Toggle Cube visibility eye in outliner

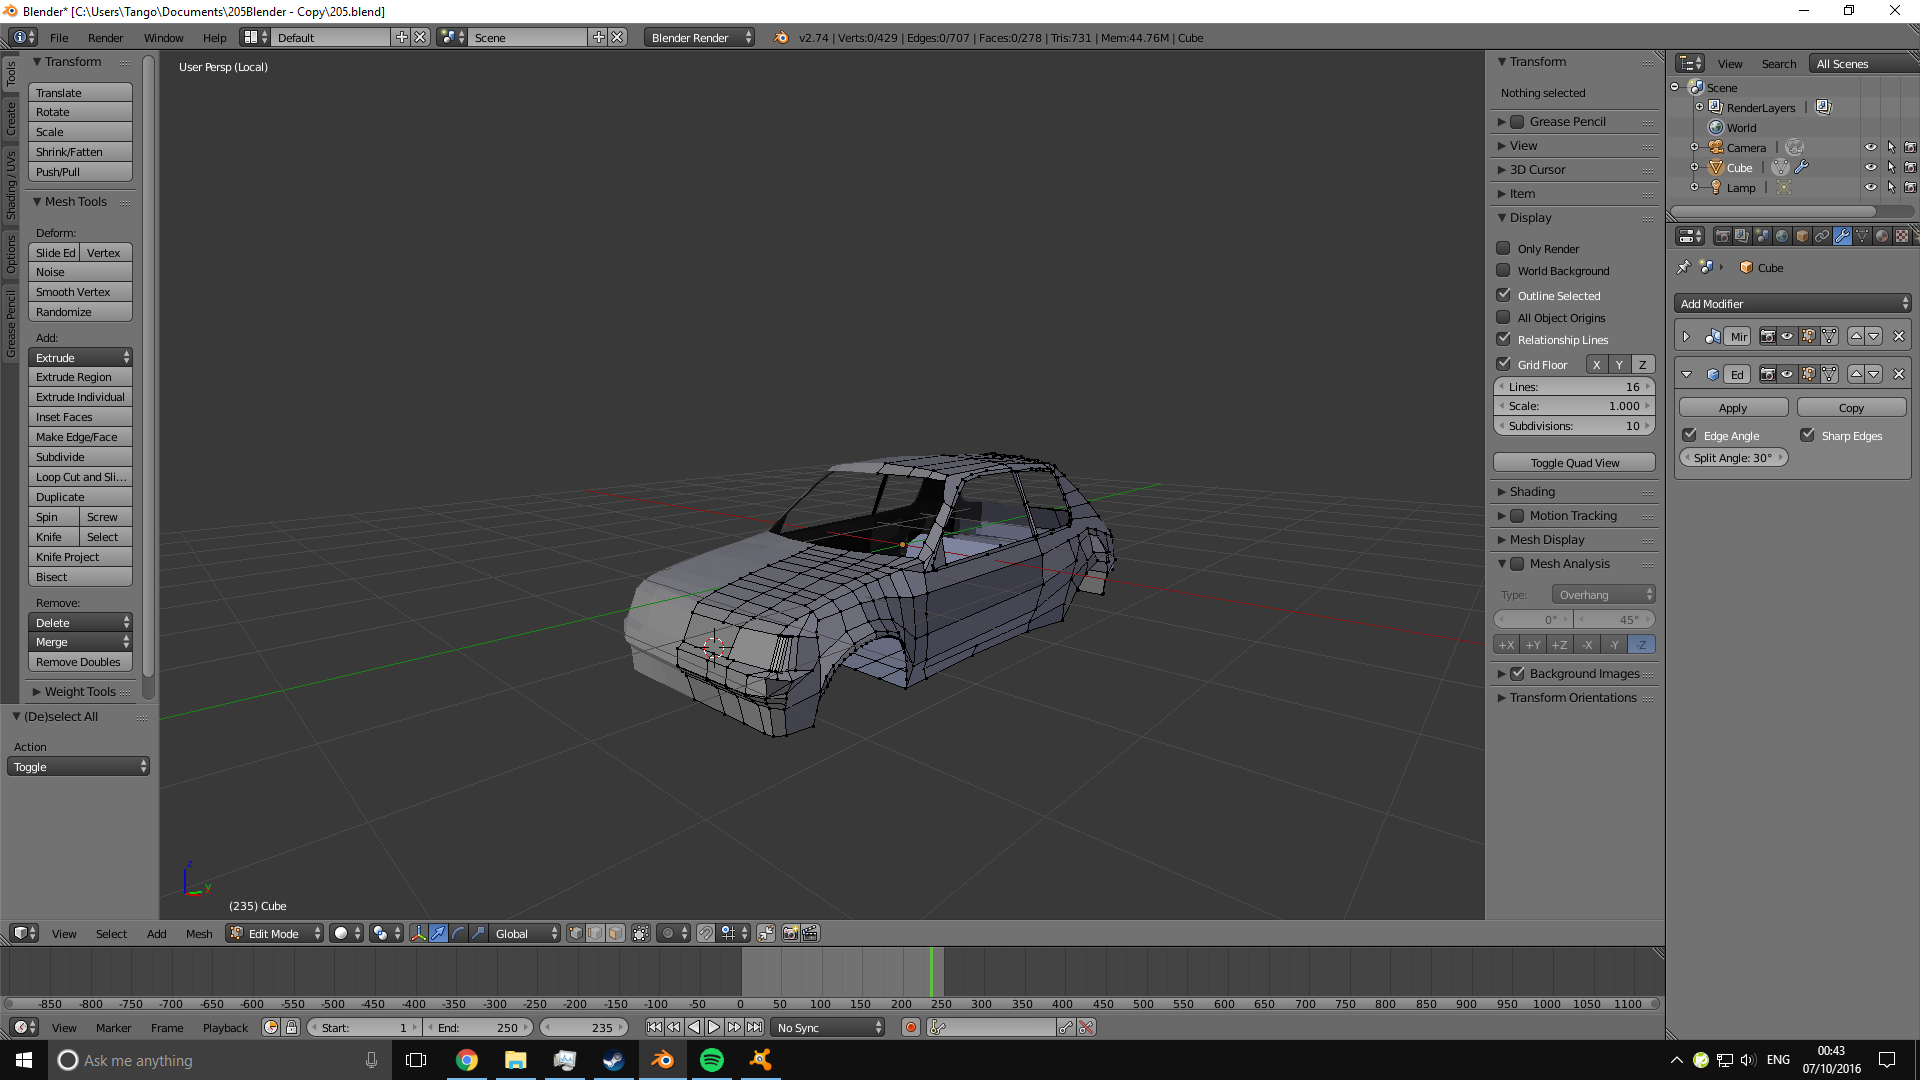point(1870,167)
